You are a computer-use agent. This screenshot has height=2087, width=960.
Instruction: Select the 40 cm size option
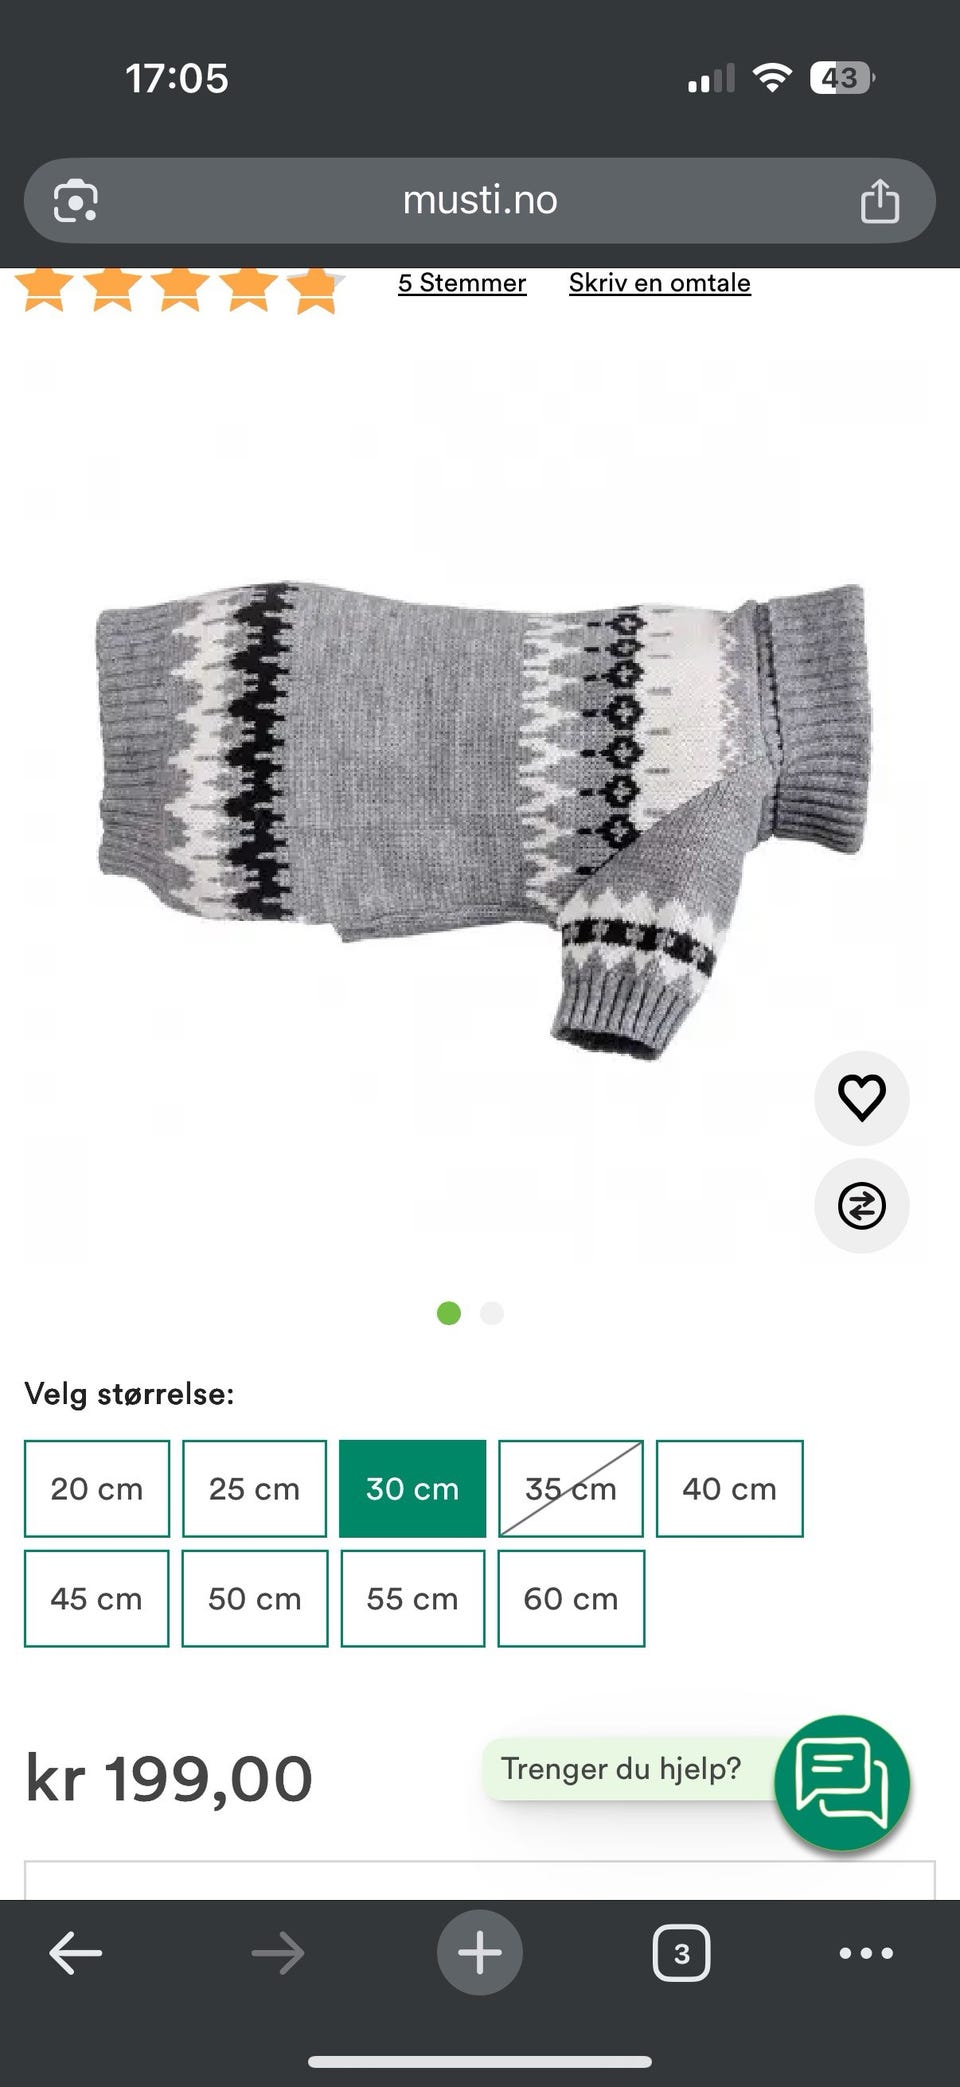click(x=729, y=1488)
